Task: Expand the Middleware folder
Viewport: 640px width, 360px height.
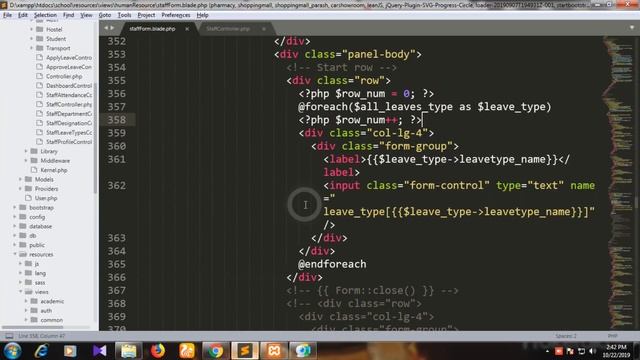Action: (x=26, y=160)
